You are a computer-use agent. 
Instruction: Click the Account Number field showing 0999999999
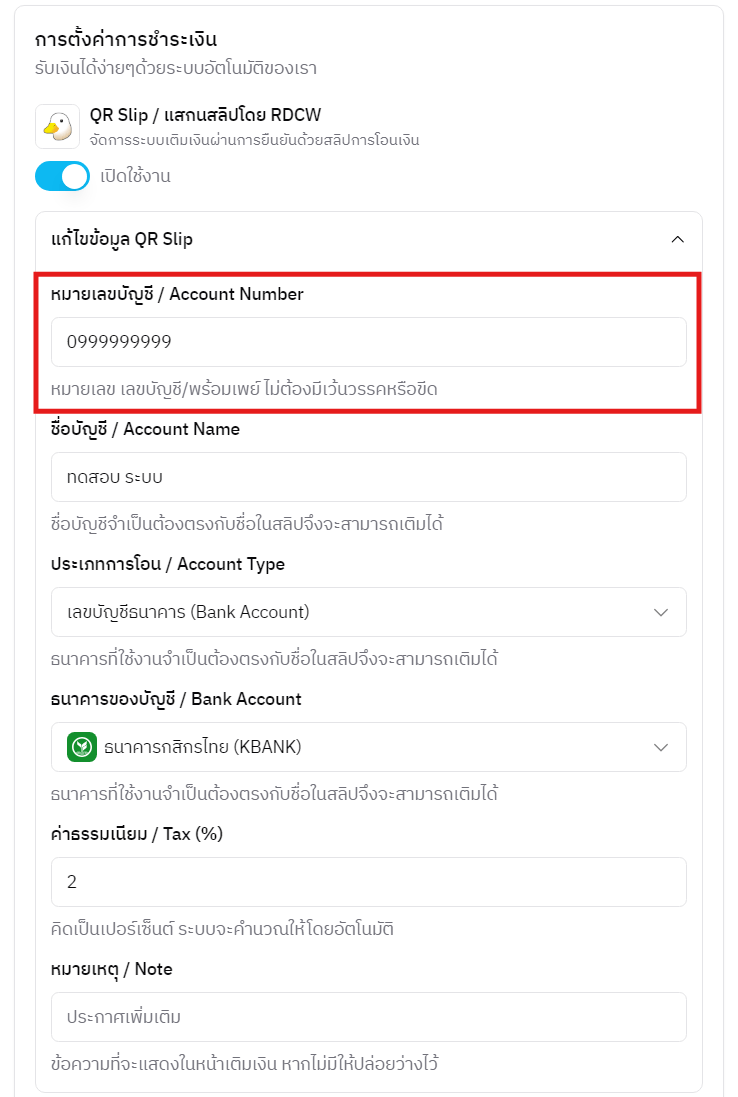(x=368, y=340)
